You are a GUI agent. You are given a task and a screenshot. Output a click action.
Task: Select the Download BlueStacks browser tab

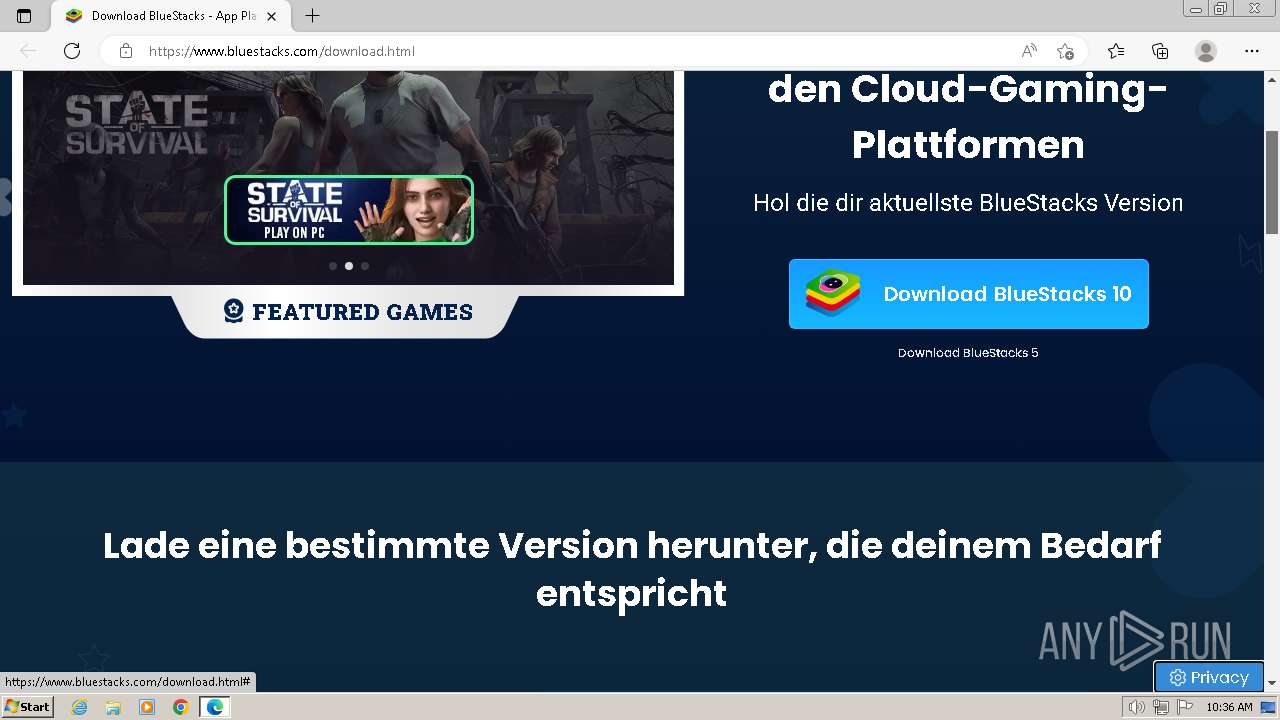[x=172, y=16]
